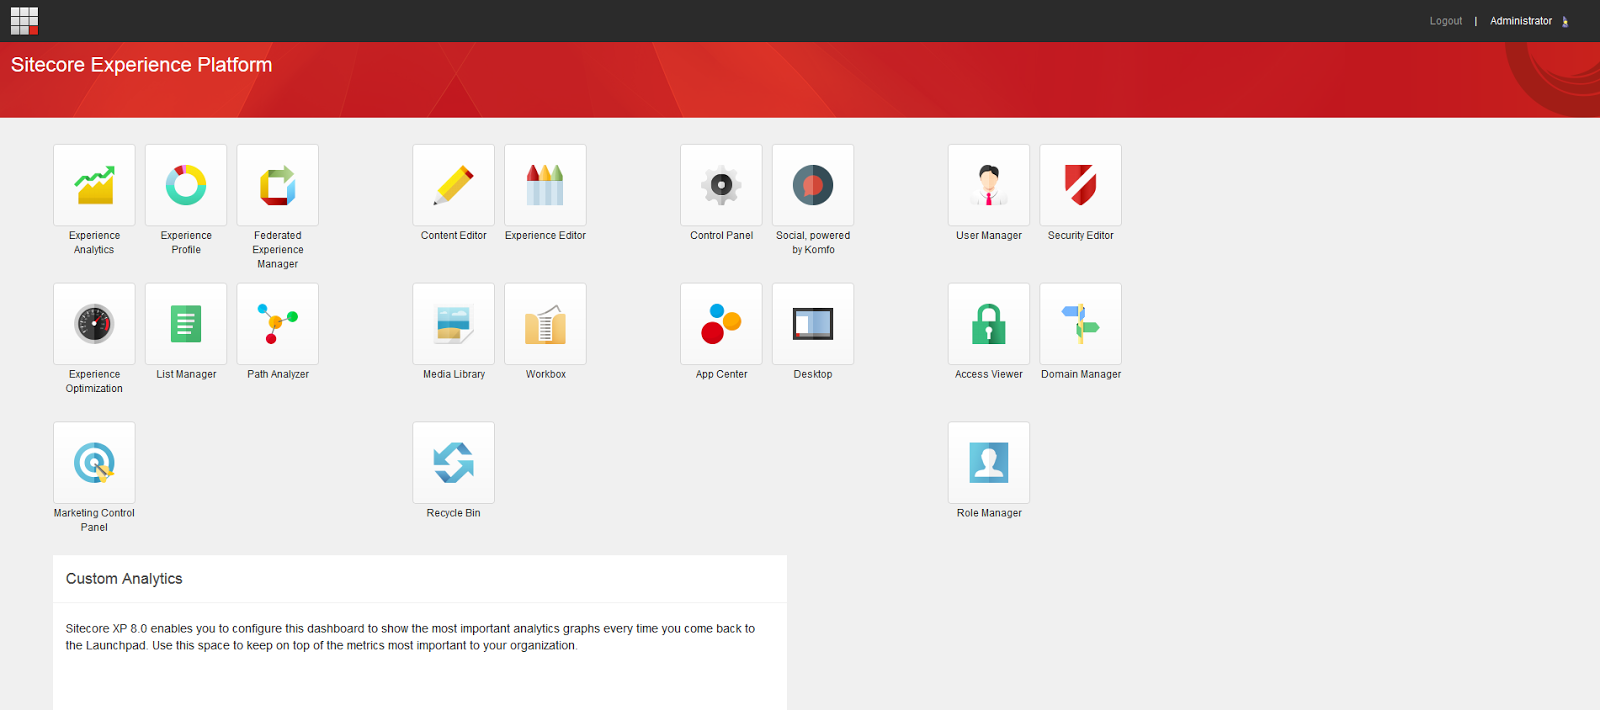Click the Sitecore Experience Platform title
This screenshot has height=710, width=1600.
[142, 65]
